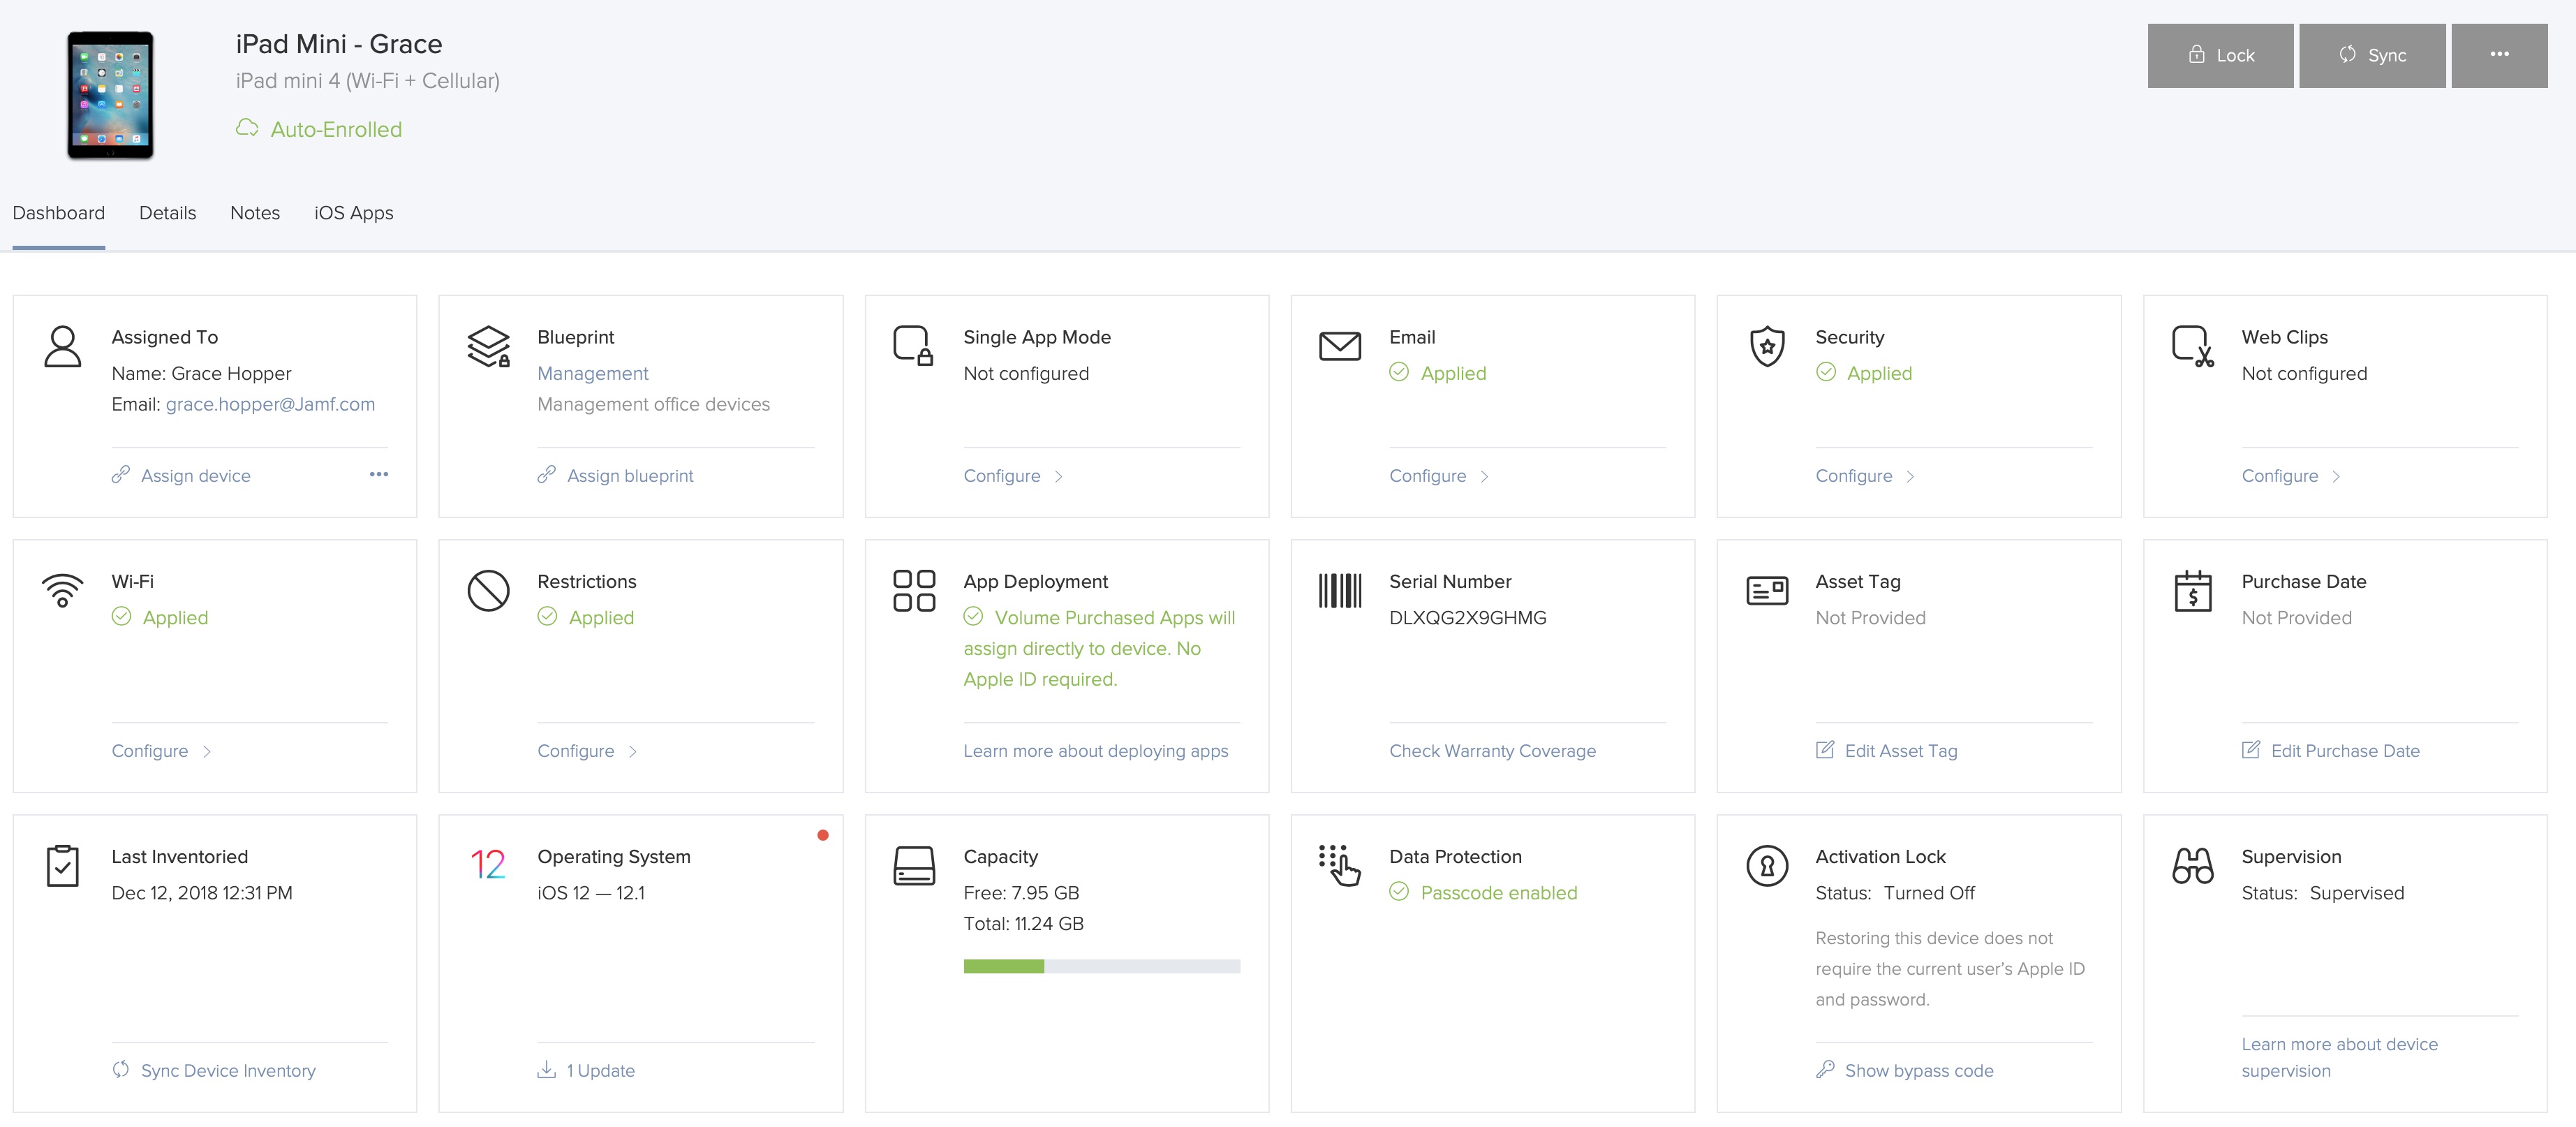Open the top-right more options ellipsis

(x=2498, y=55)
